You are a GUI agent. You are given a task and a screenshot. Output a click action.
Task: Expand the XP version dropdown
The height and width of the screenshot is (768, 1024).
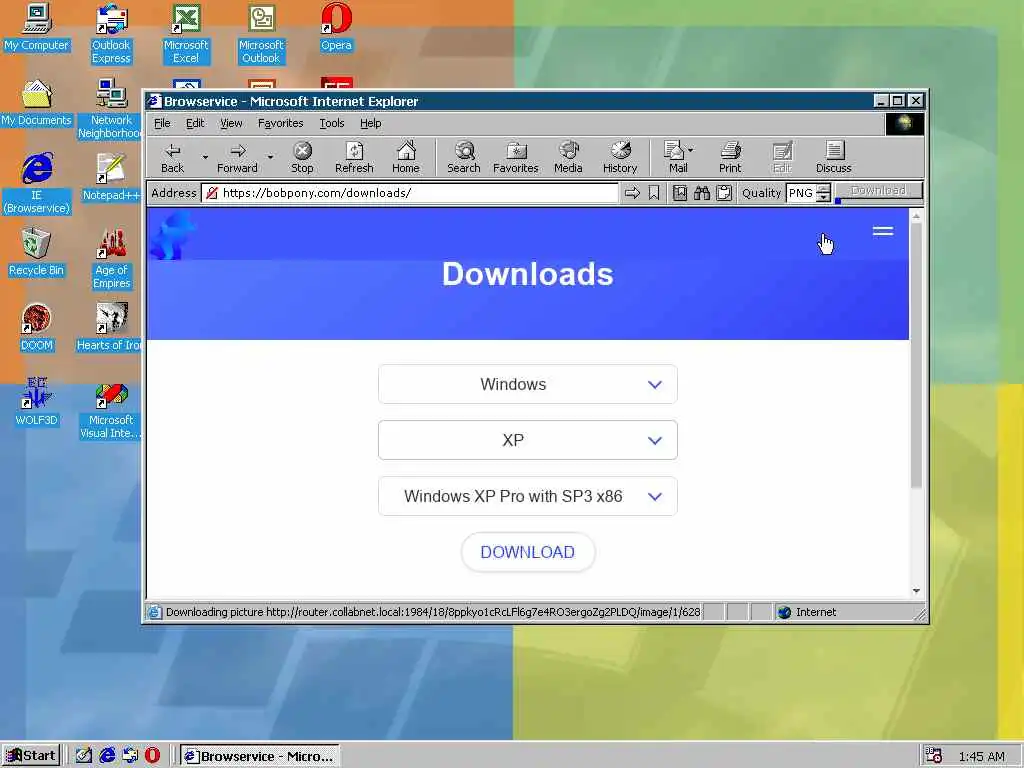[x=528, y=440]
